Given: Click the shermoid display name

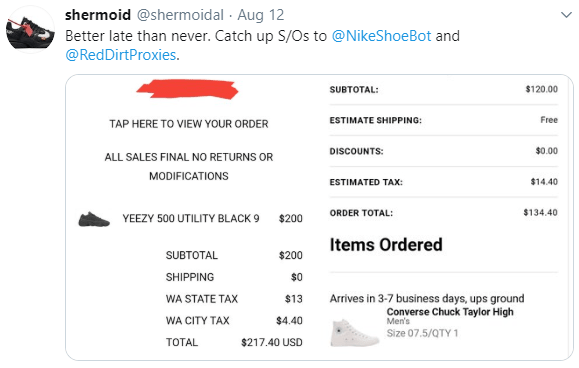Looking at the screenshot, I should (98, 15).
